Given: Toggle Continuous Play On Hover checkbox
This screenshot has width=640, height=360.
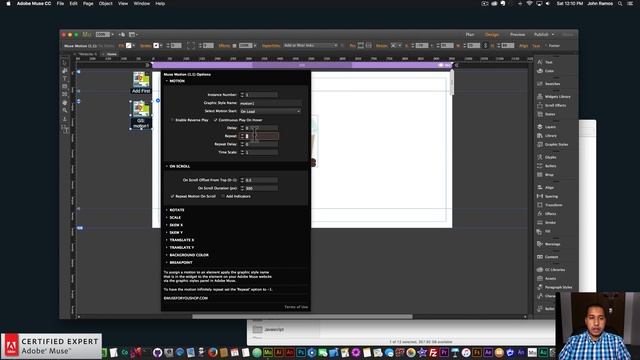Looking at the screenshot, I should 216,120.
